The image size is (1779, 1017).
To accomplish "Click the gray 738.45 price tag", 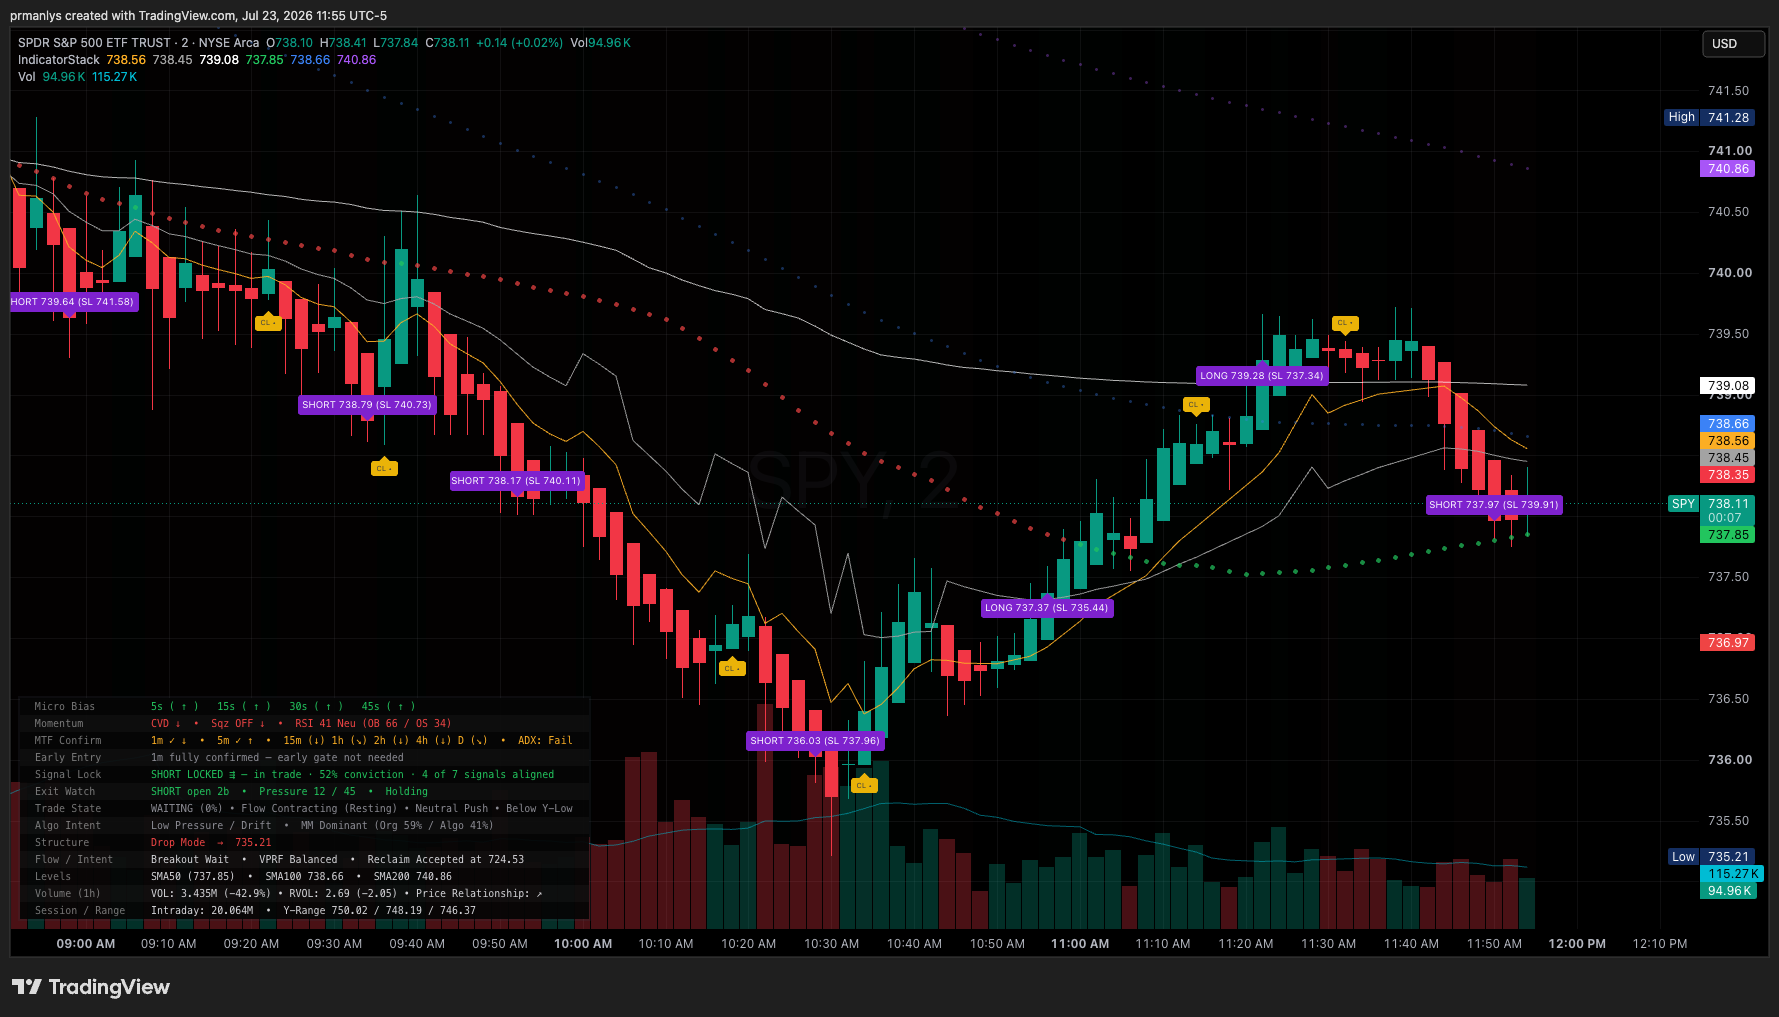I will point(1728,458).
